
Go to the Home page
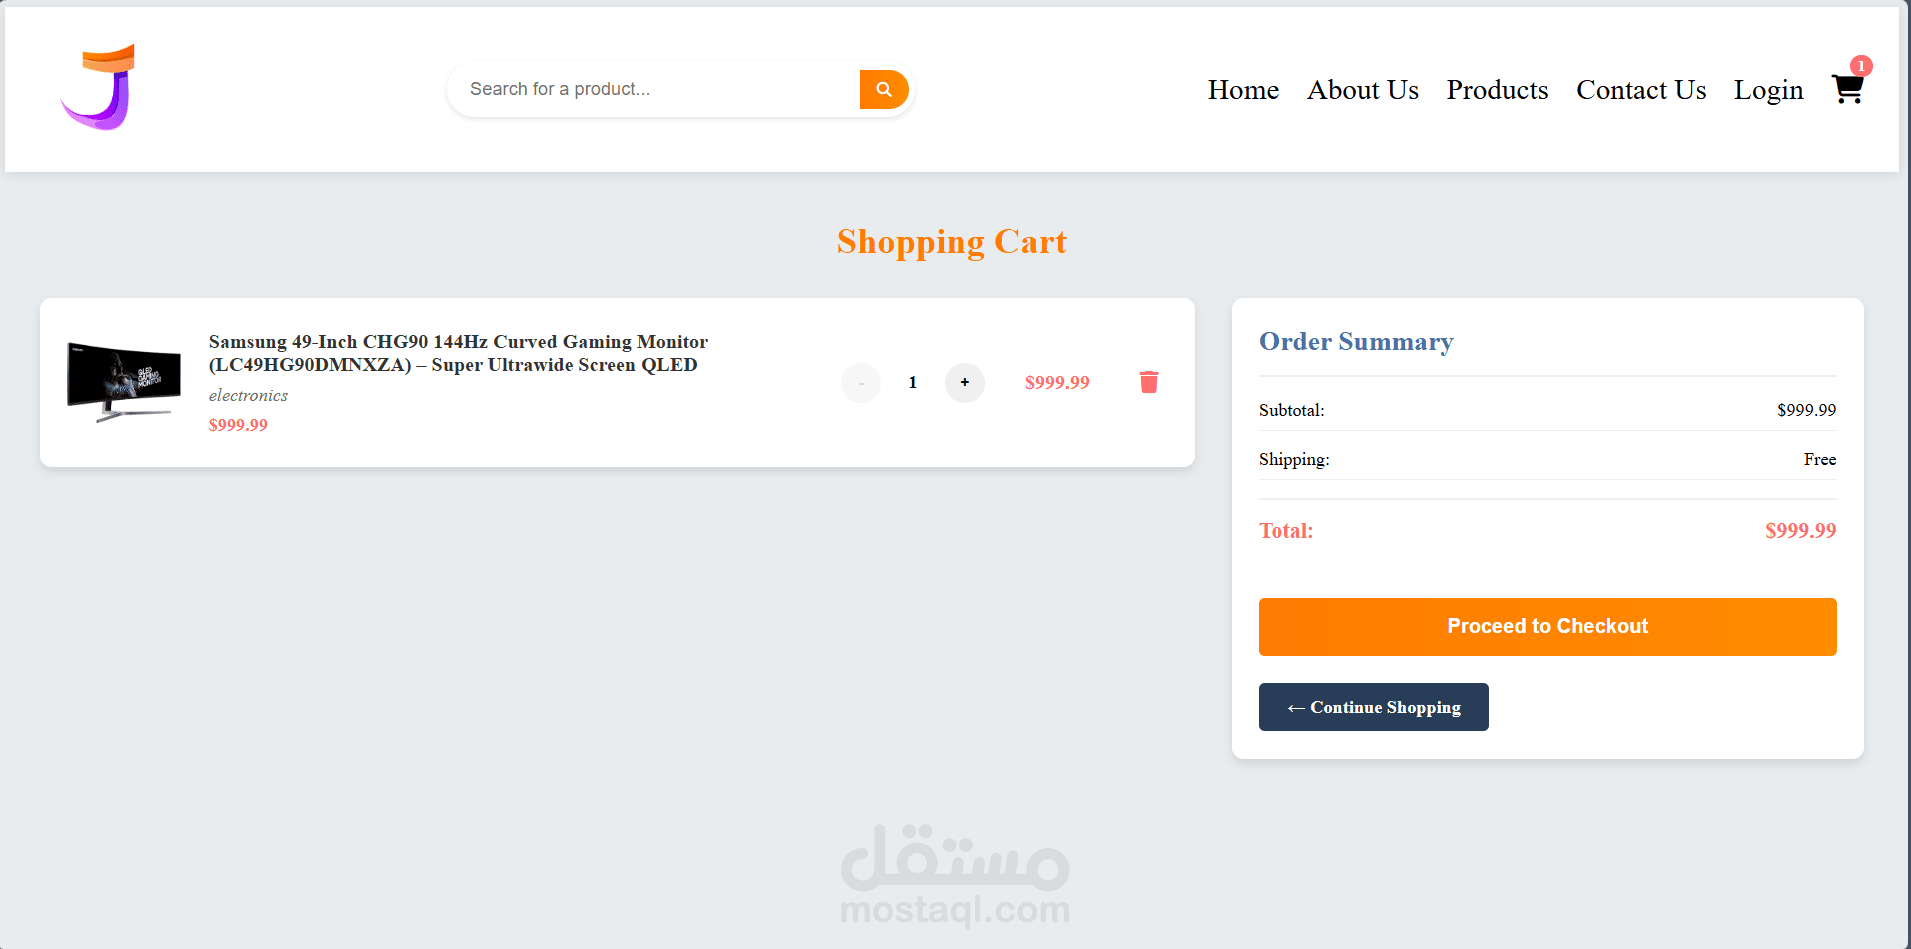tap(1243, 90)
